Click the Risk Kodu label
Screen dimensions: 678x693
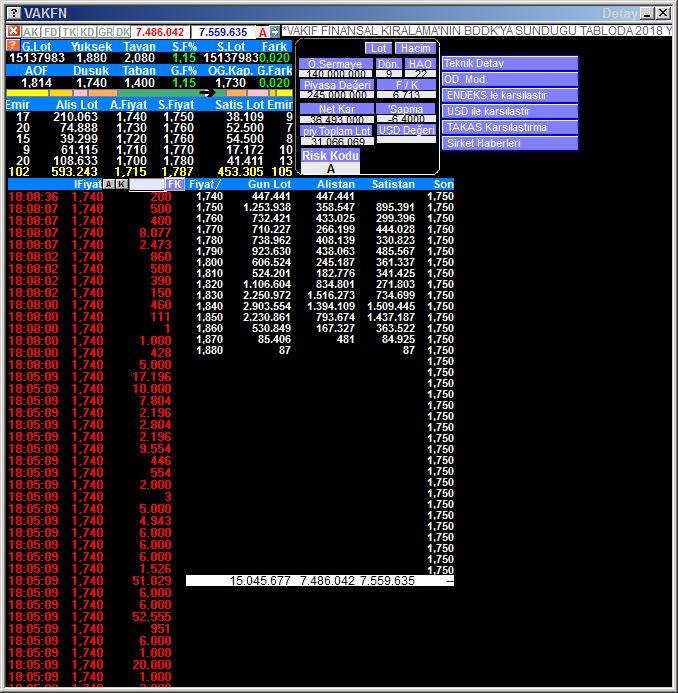coord(330,156)
